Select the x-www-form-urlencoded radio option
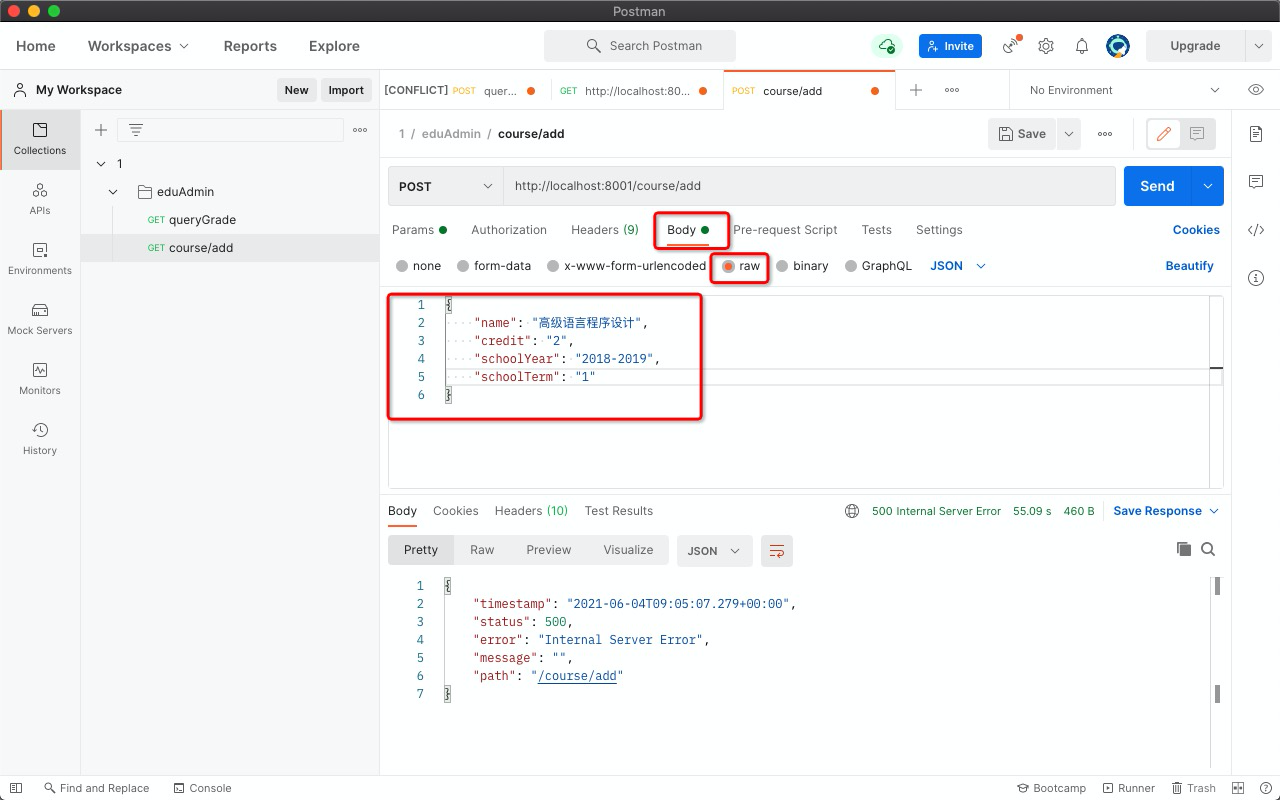1280x800 pixels. [x=553, y=266]
